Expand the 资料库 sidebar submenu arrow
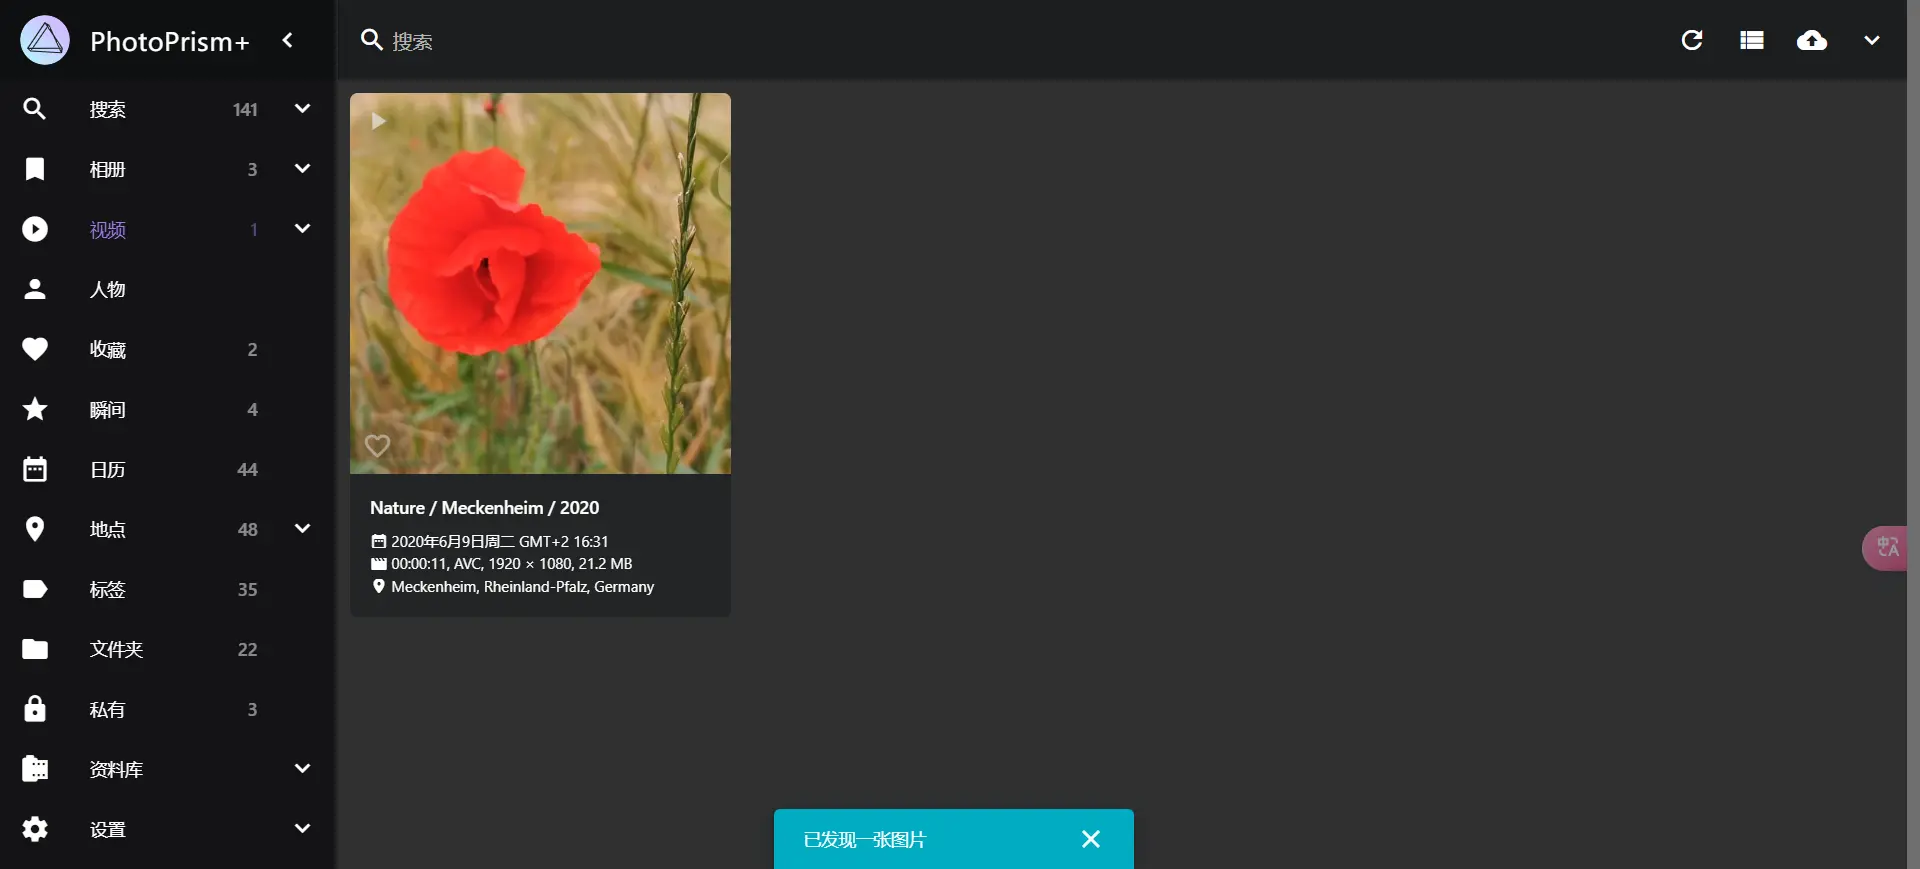Image resolution: width=1920 pixels, height=869 pixels. tap(302, 768)
